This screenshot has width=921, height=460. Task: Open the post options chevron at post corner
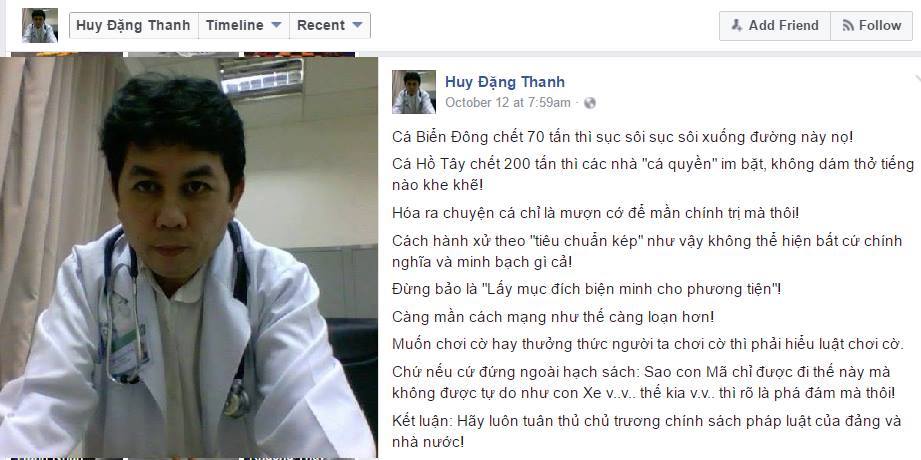click(x=917, y=78)
